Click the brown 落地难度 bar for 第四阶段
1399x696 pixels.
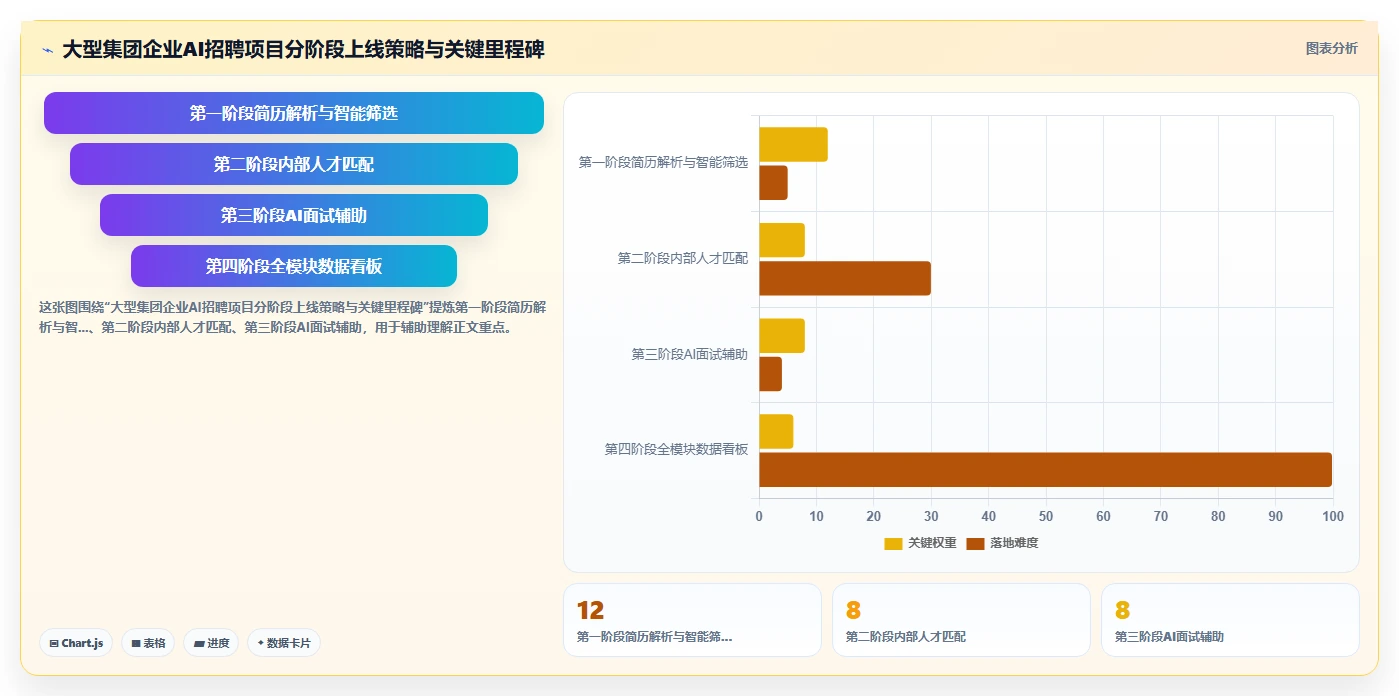[x=1045, y=470]
